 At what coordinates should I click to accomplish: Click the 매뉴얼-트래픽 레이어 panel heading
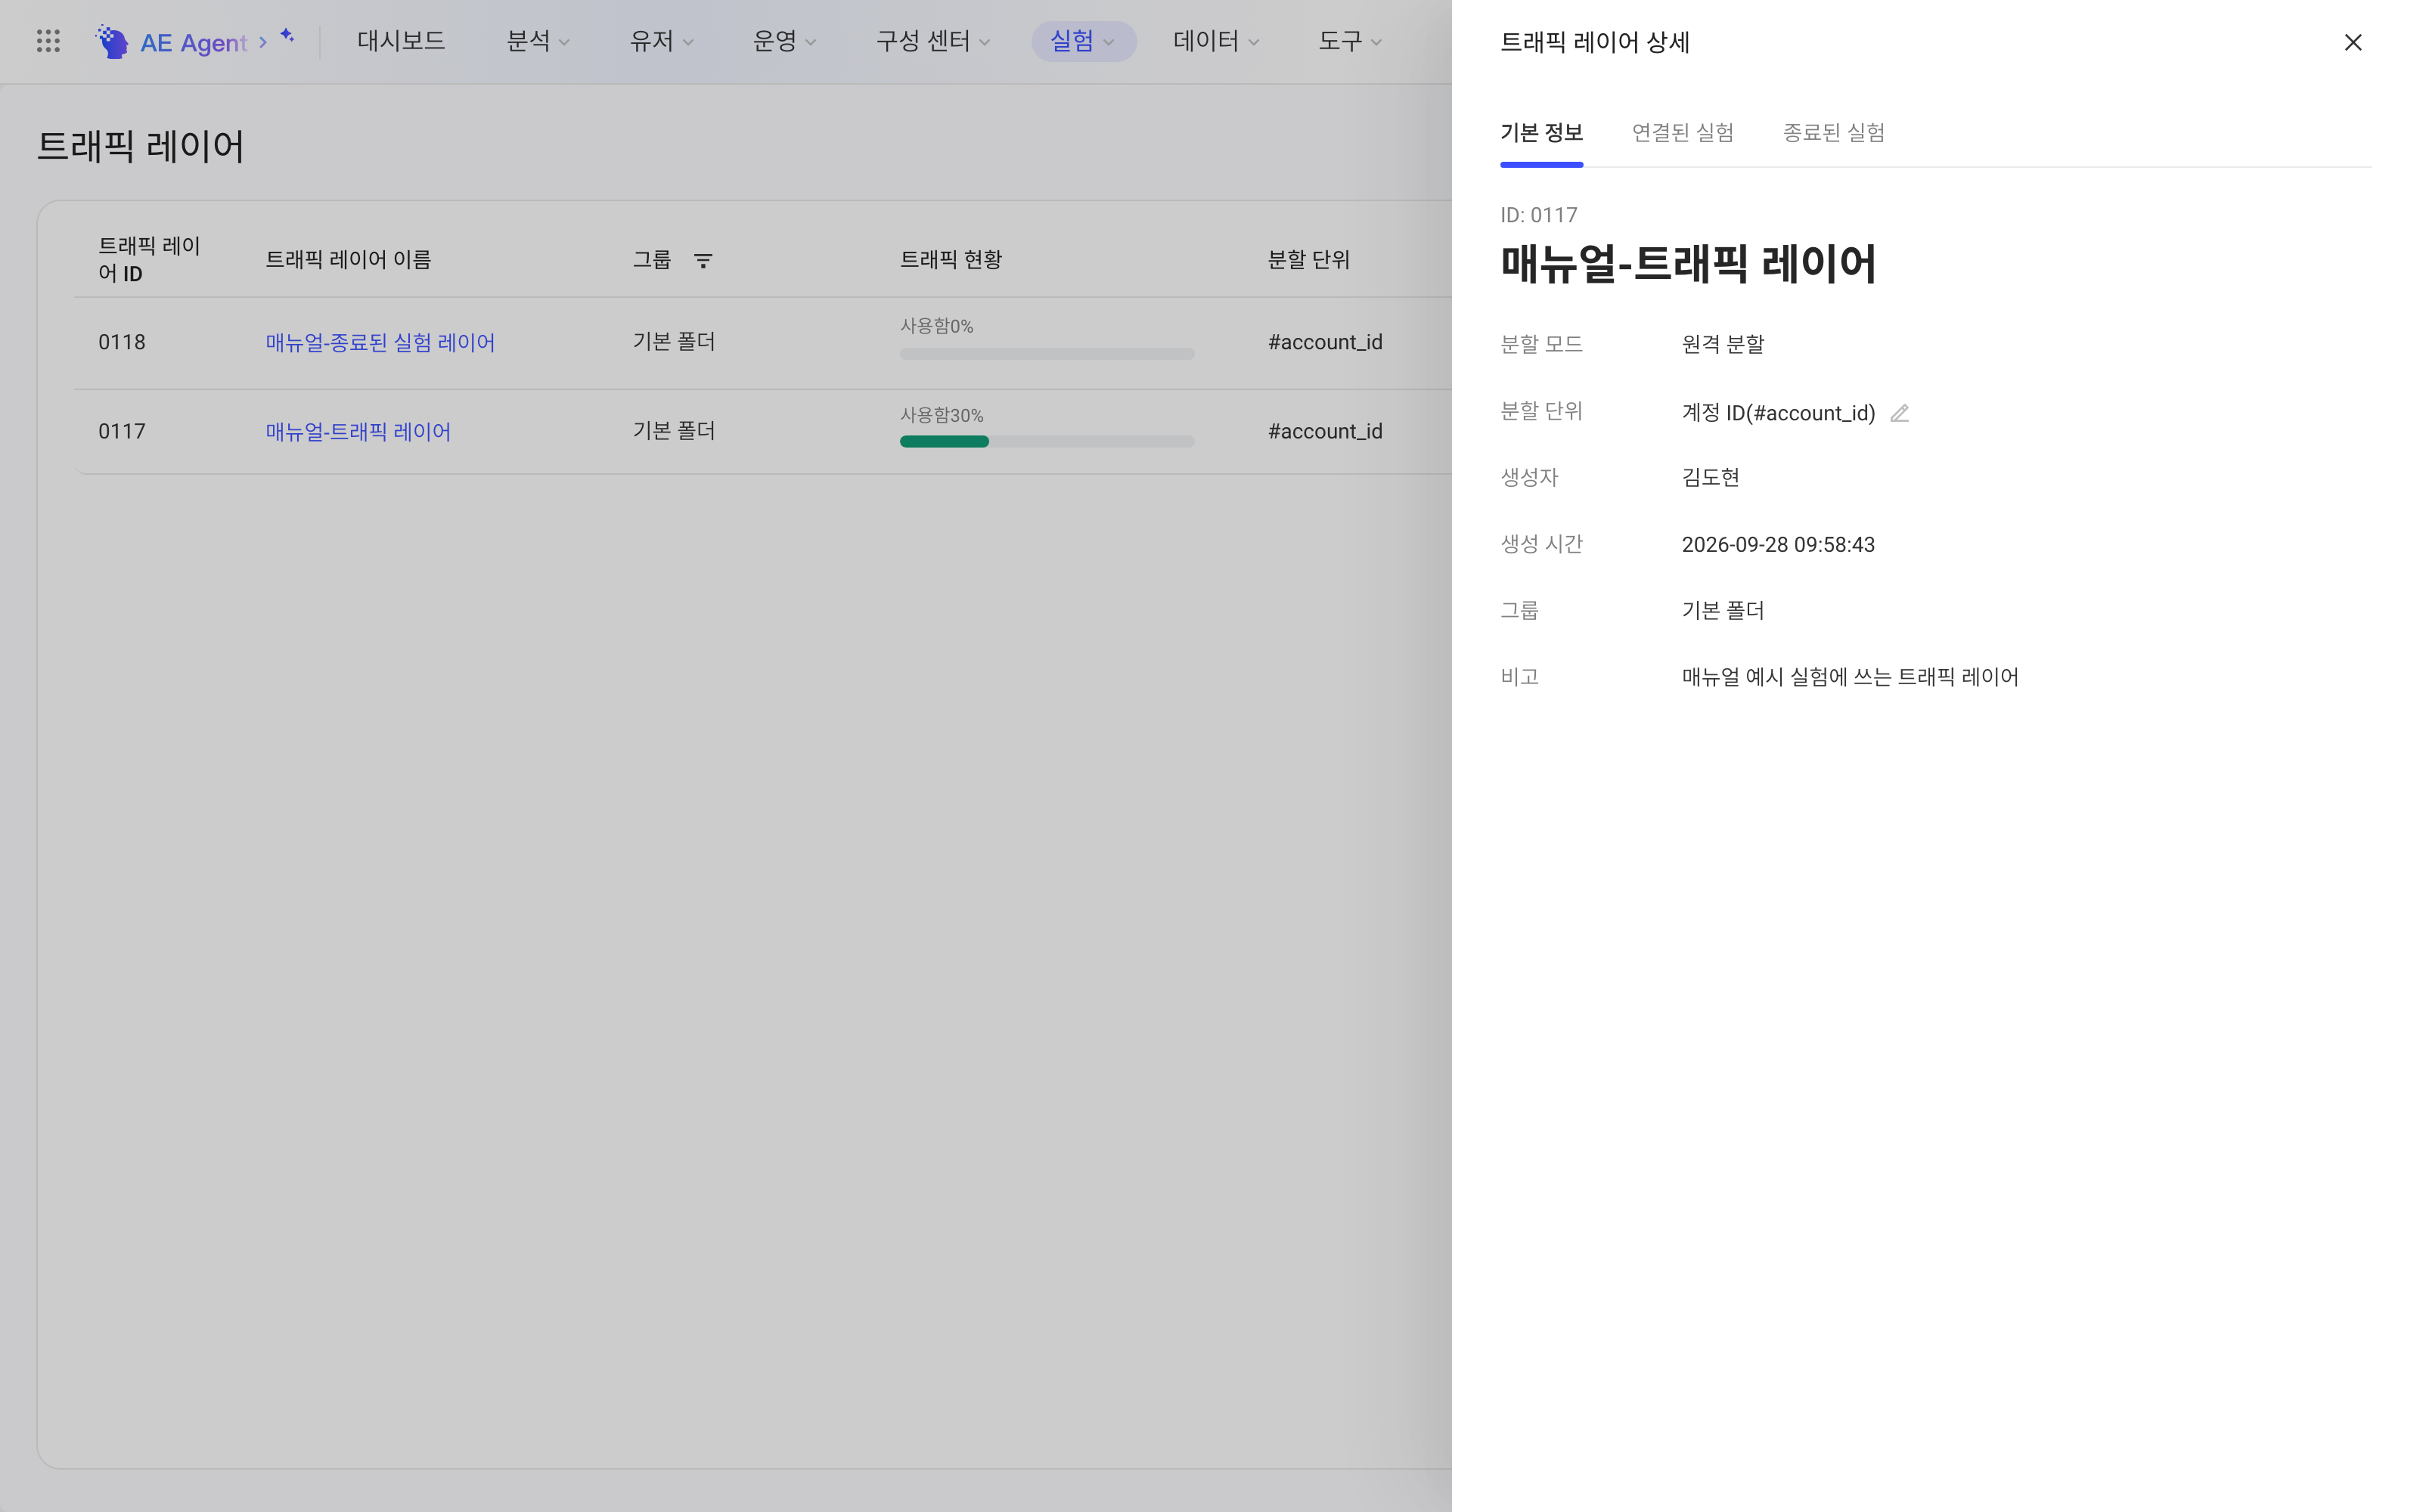click(1688, 264)
